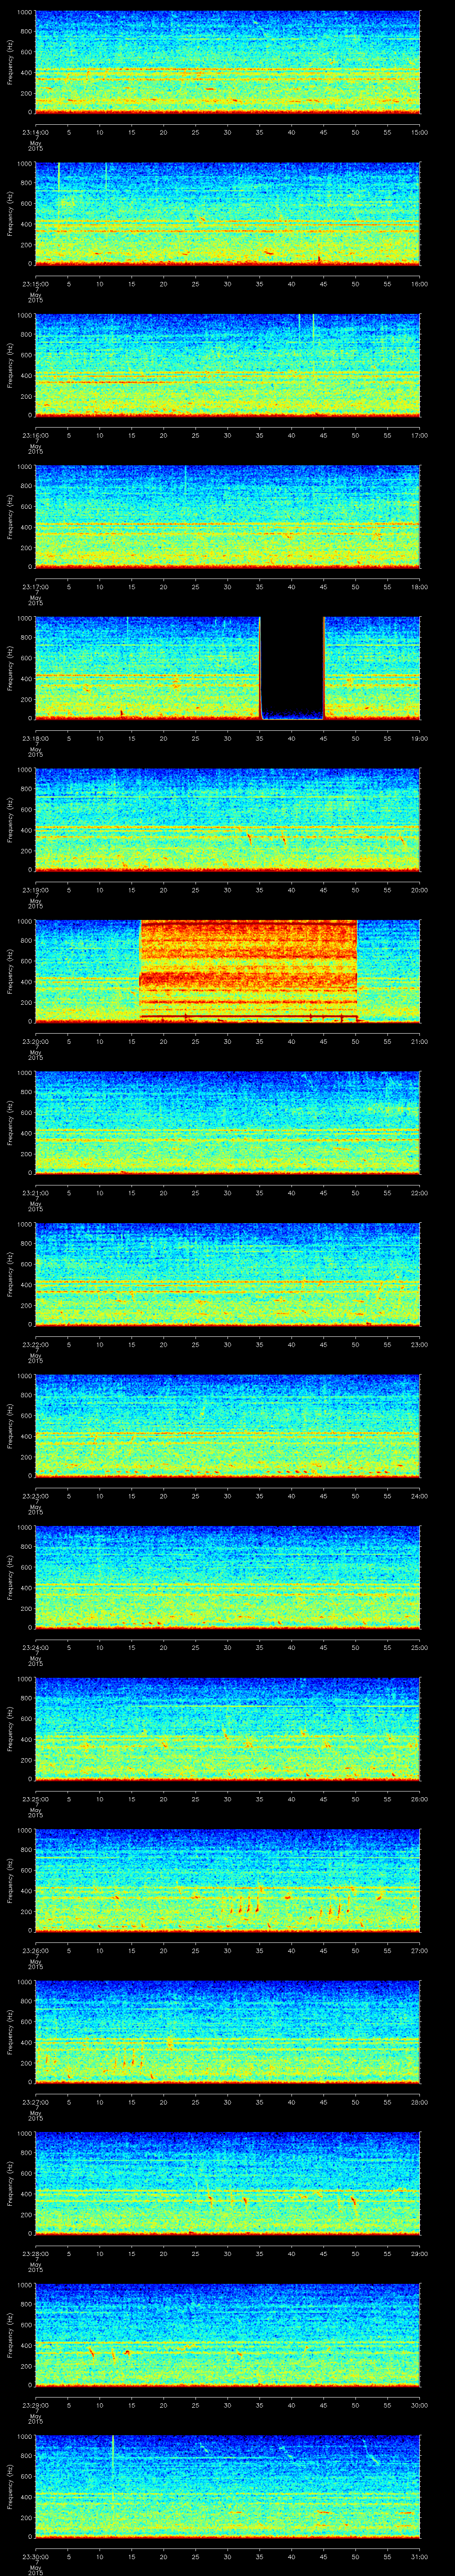
Task: Open the spectrogram panel starting at 23:29:00
Action: (227, 2335)
